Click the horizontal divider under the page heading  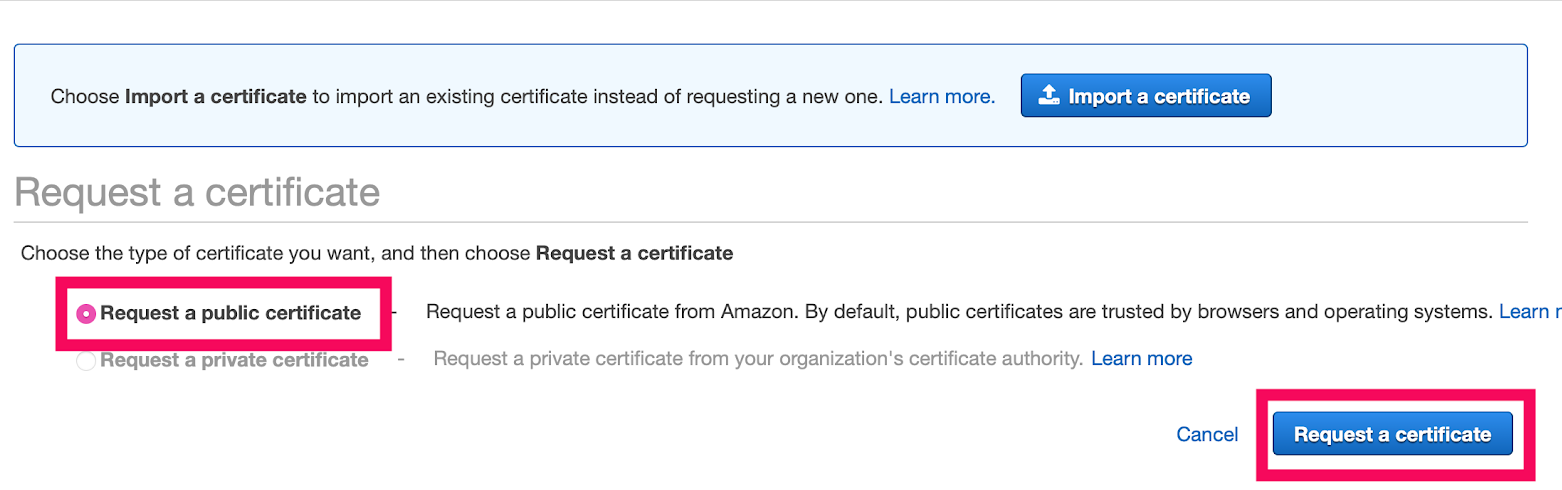point(770,222)
